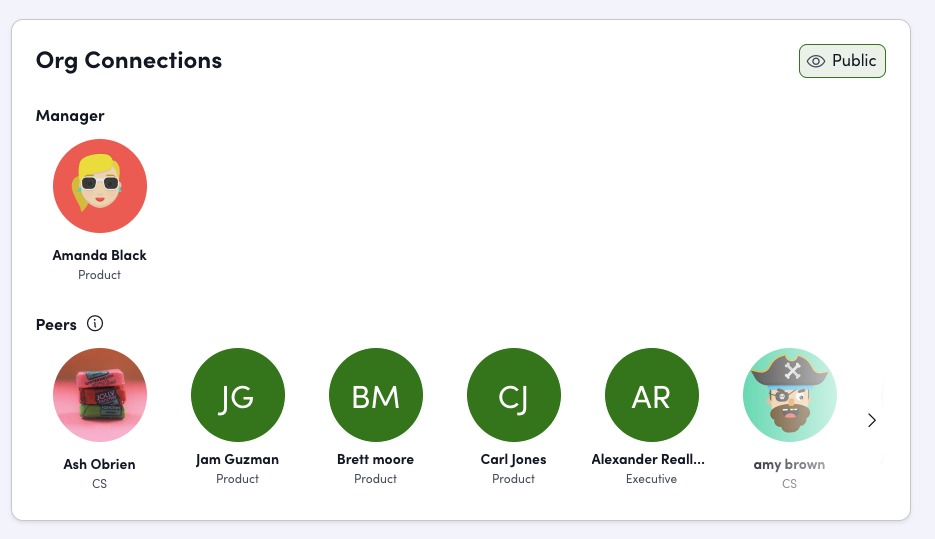
Task: Show the Peers info tooltip icon
Action: point(95,324)
